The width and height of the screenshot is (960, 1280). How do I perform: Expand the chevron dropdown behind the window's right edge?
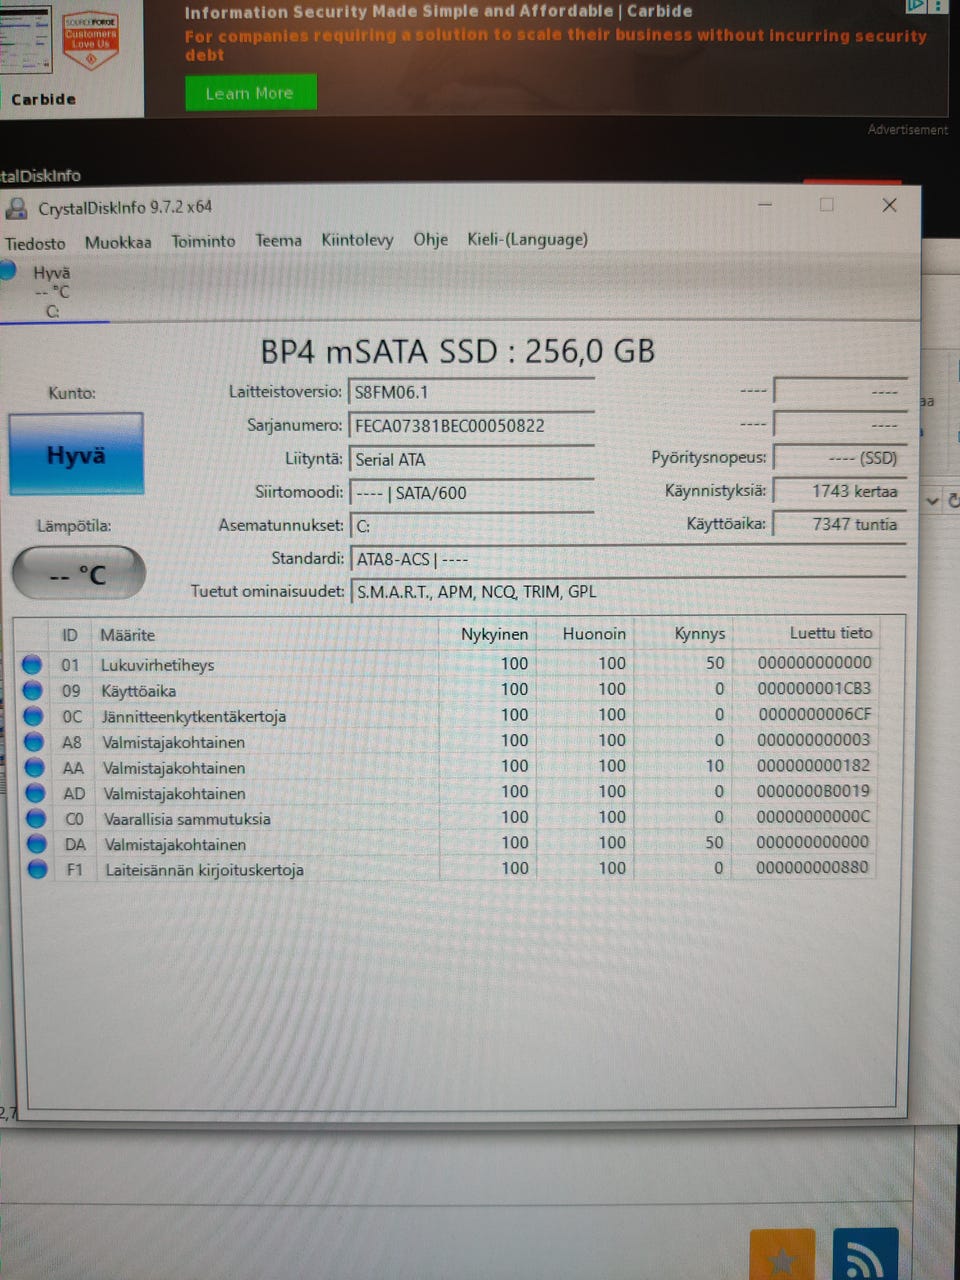[x=933, y=500]
